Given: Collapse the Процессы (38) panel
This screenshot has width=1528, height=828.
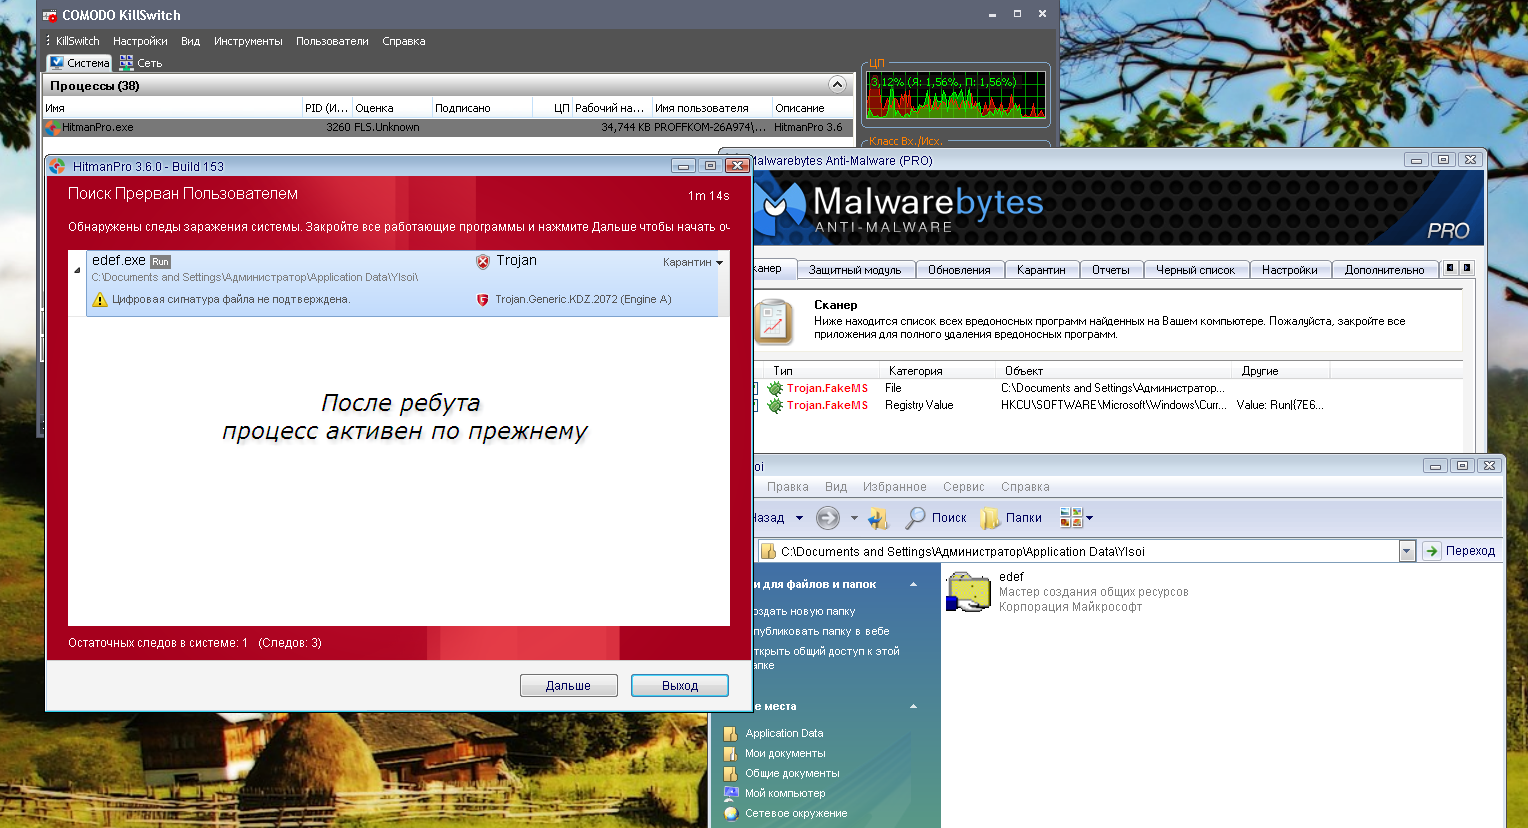Looking at the screenshot, I should pyautogui.click(x=837, y=85).
